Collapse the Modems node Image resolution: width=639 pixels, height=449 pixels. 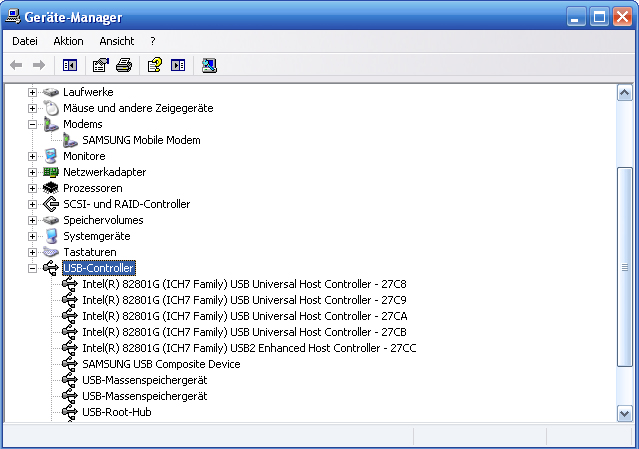(x=32, y=124)
